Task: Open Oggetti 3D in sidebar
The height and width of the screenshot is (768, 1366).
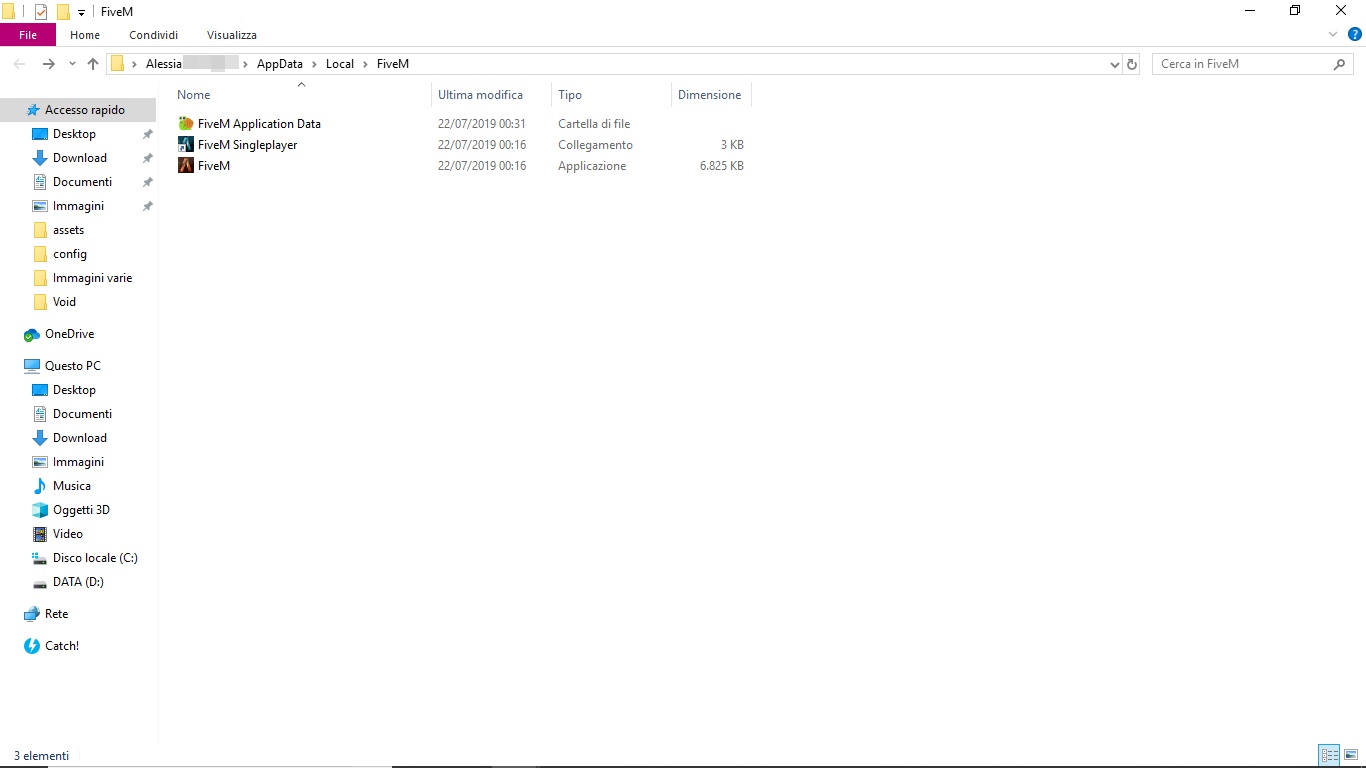Action: tap(81, 510)
